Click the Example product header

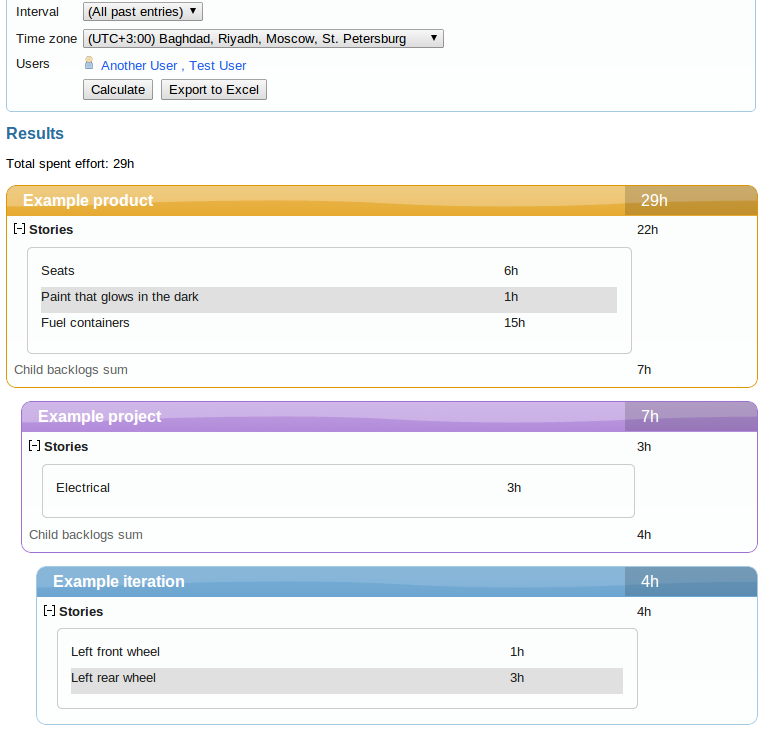[x=88, y=201]
